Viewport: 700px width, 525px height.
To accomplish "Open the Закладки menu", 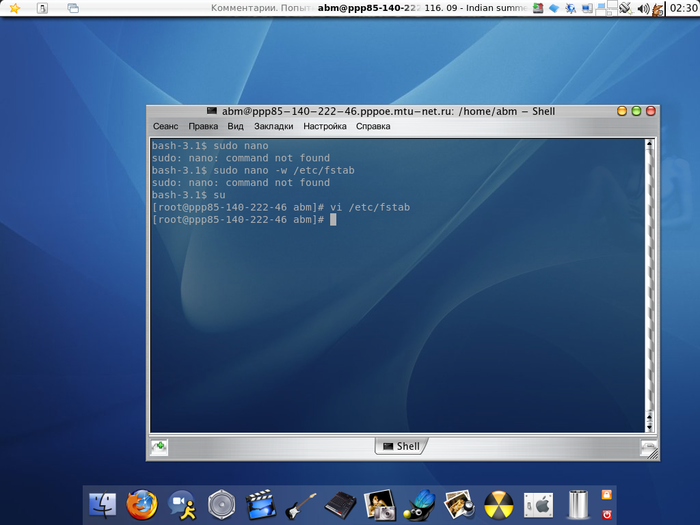I will pyautogui.click(x=274, y=126).
